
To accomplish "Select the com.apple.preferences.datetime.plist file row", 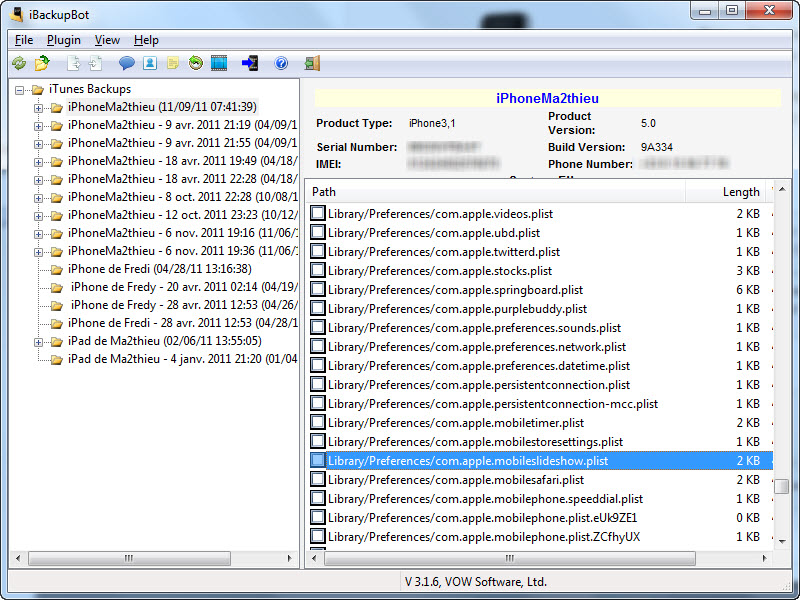I will 541,366.
